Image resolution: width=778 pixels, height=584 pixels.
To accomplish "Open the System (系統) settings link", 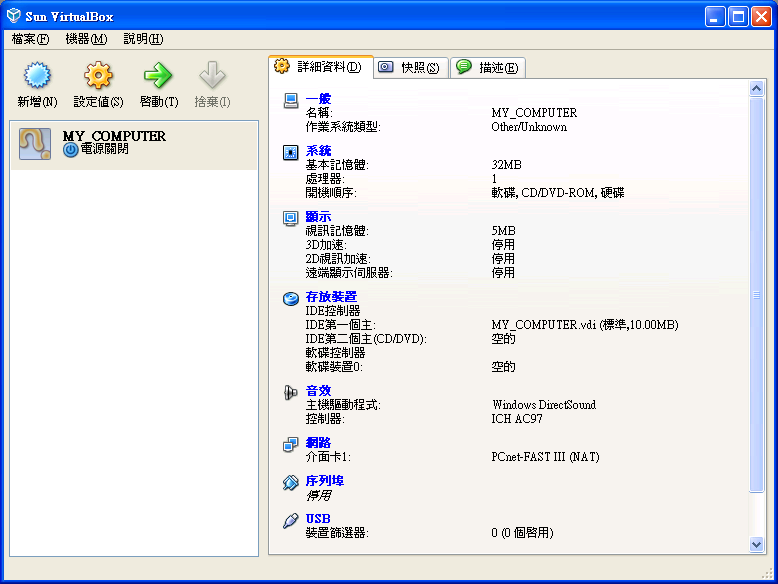I will coord(318,150).
